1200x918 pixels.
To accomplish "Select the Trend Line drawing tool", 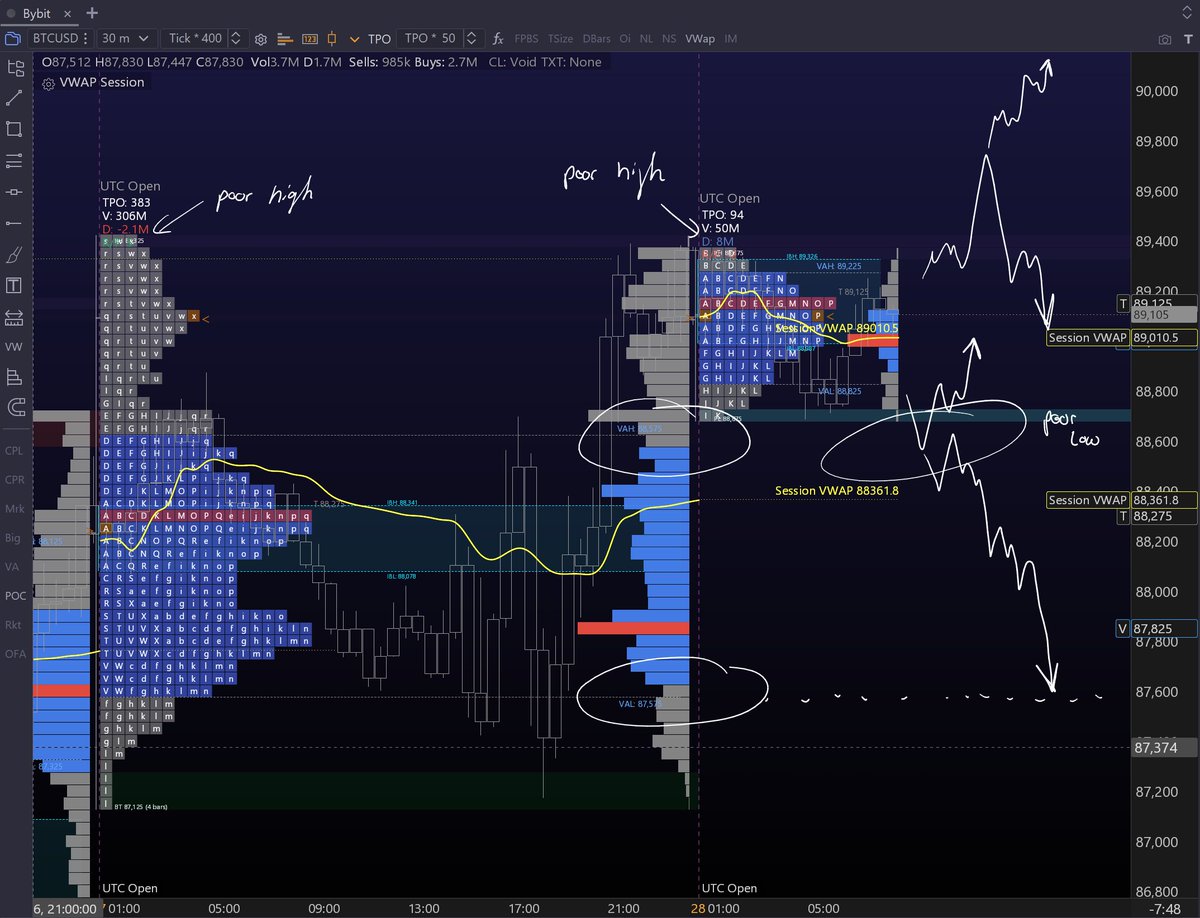I will [15, 97].
